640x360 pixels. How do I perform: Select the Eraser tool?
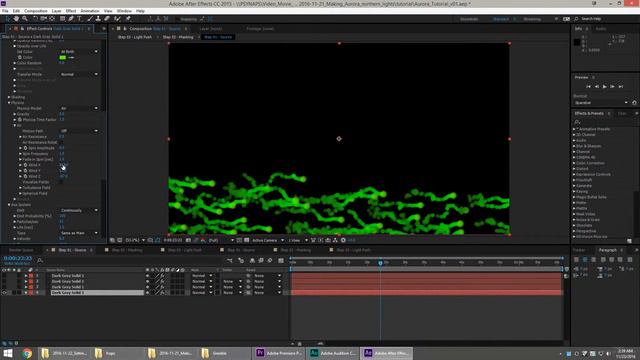click(x=107, y=19)
